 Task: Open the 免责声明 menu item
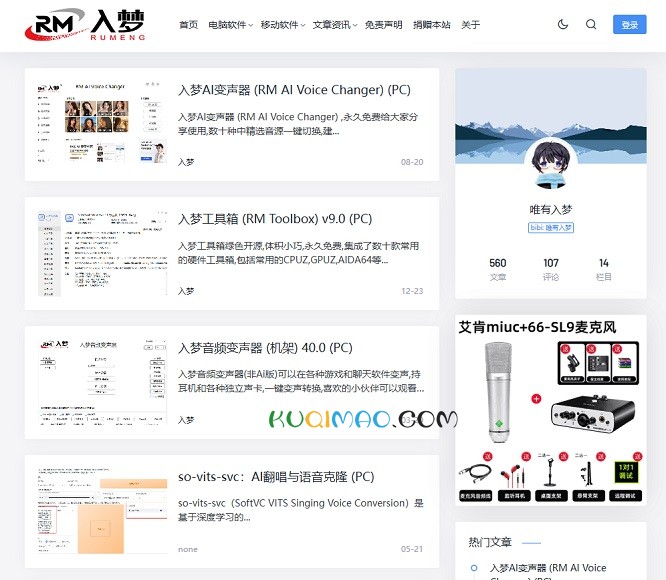pos(384,25)
